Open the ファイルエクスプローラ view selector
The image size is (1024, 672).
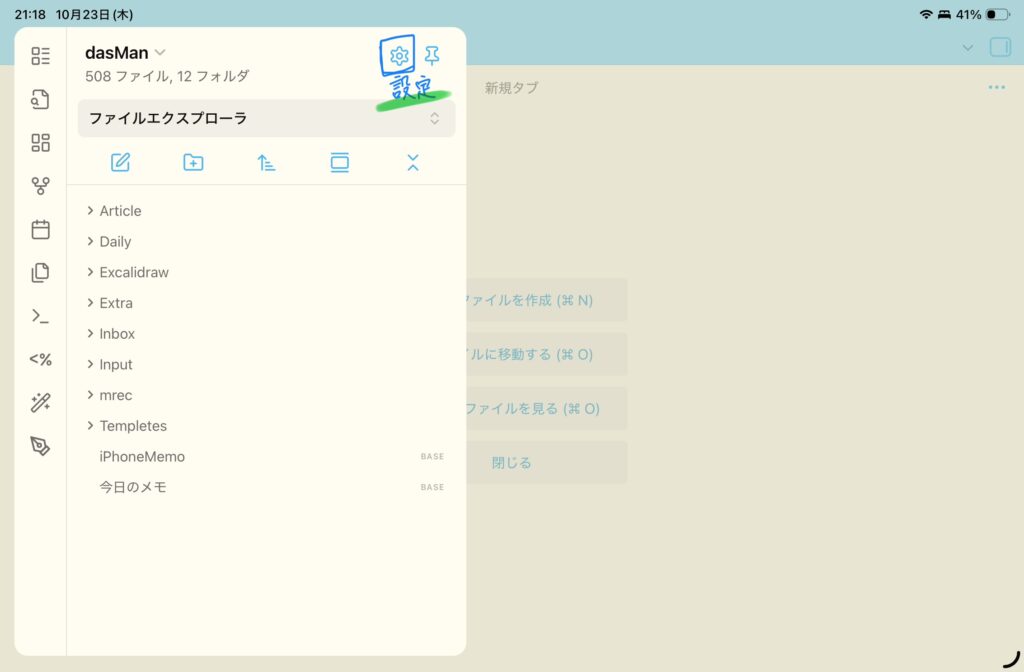click(266, 118)
